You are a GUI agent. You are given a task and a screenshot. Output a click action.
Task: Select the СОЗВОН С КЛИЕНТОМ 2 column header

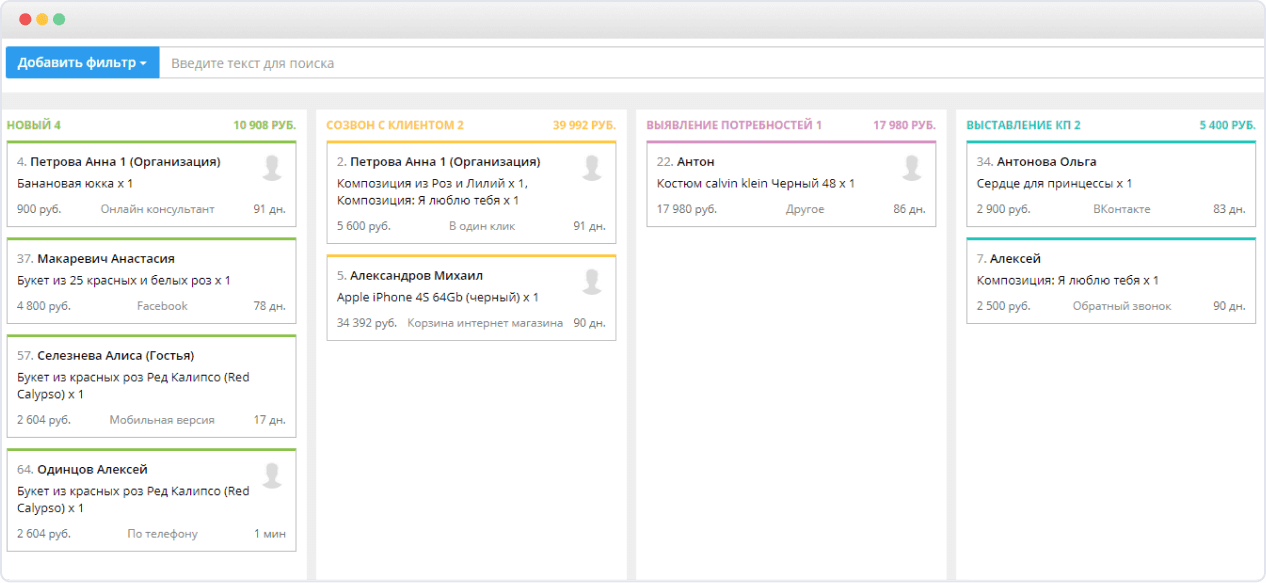[x=395, y=125]
